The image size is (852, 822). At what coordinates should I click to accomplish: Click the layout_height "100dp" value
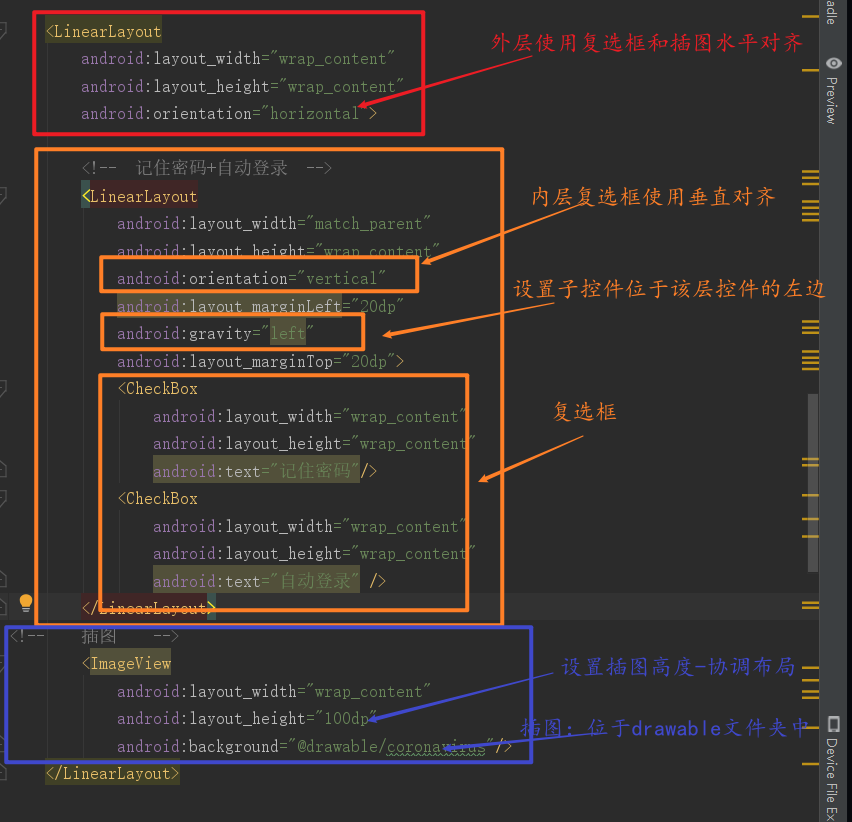tap(346, 718)
